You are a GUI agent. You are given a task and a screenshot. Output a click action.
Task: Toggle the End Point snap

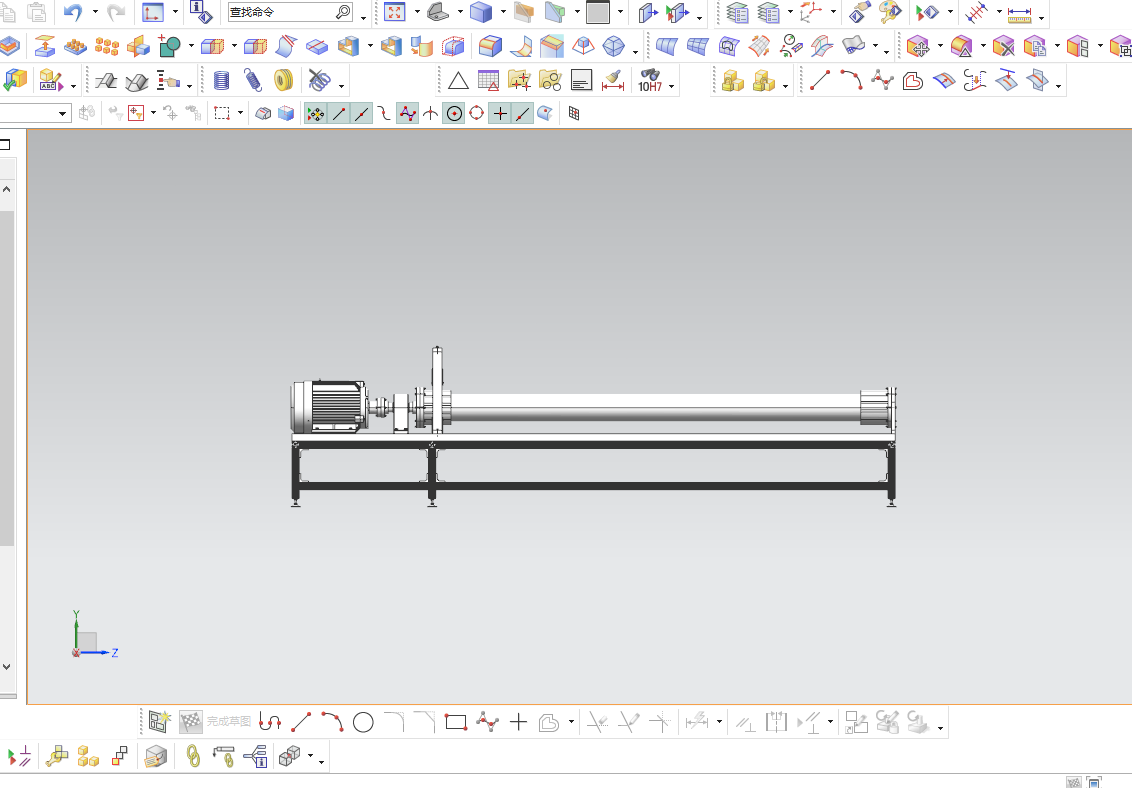point(339,113)
